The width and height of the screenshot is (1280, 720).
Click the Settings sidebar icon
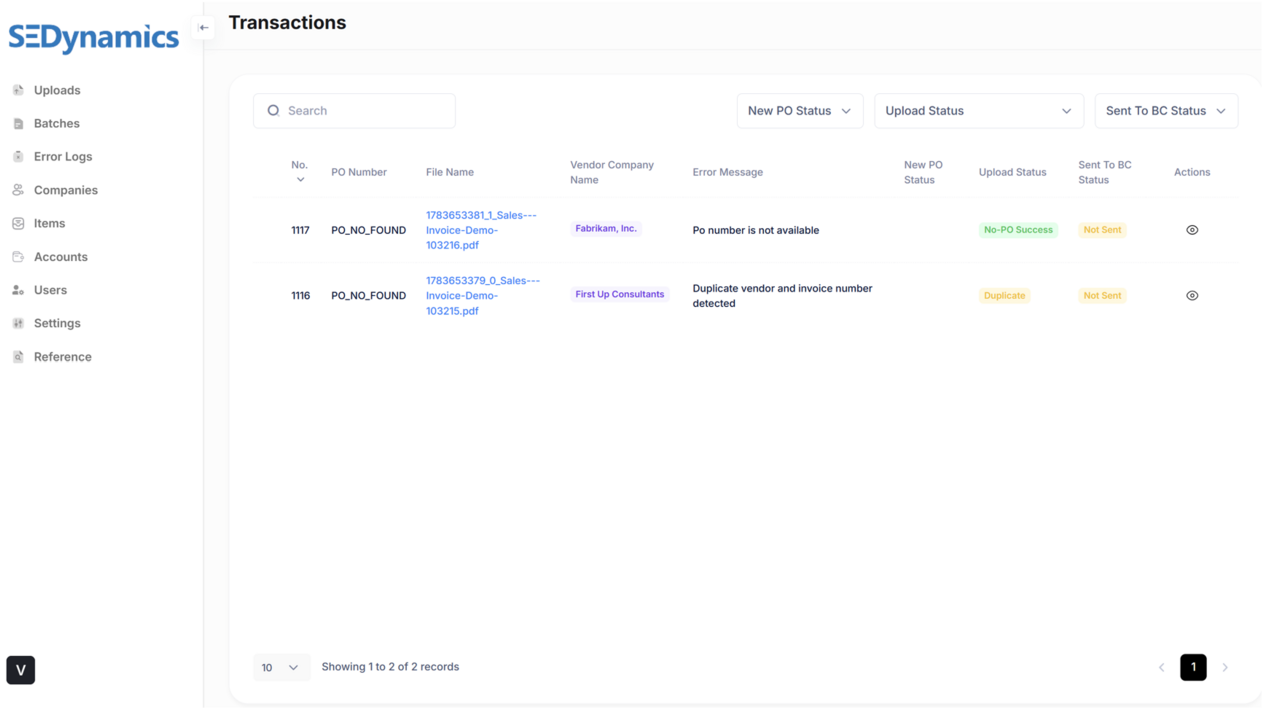(18, 323)
